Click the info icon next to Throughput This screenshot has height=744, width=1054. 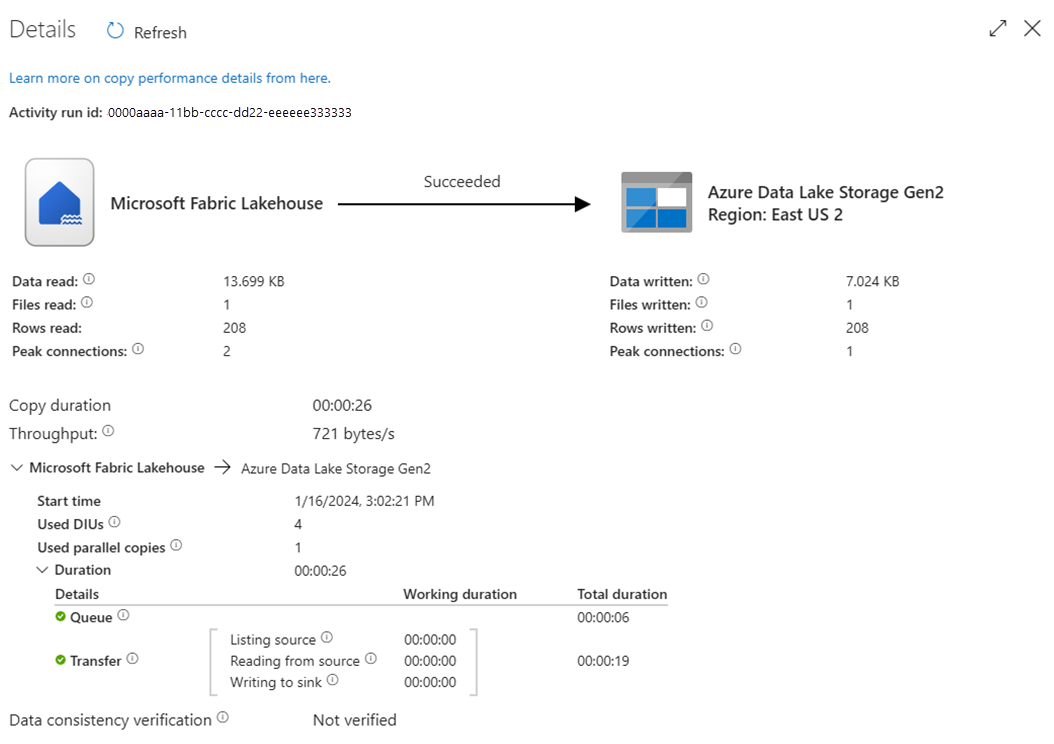coord(108,430)
